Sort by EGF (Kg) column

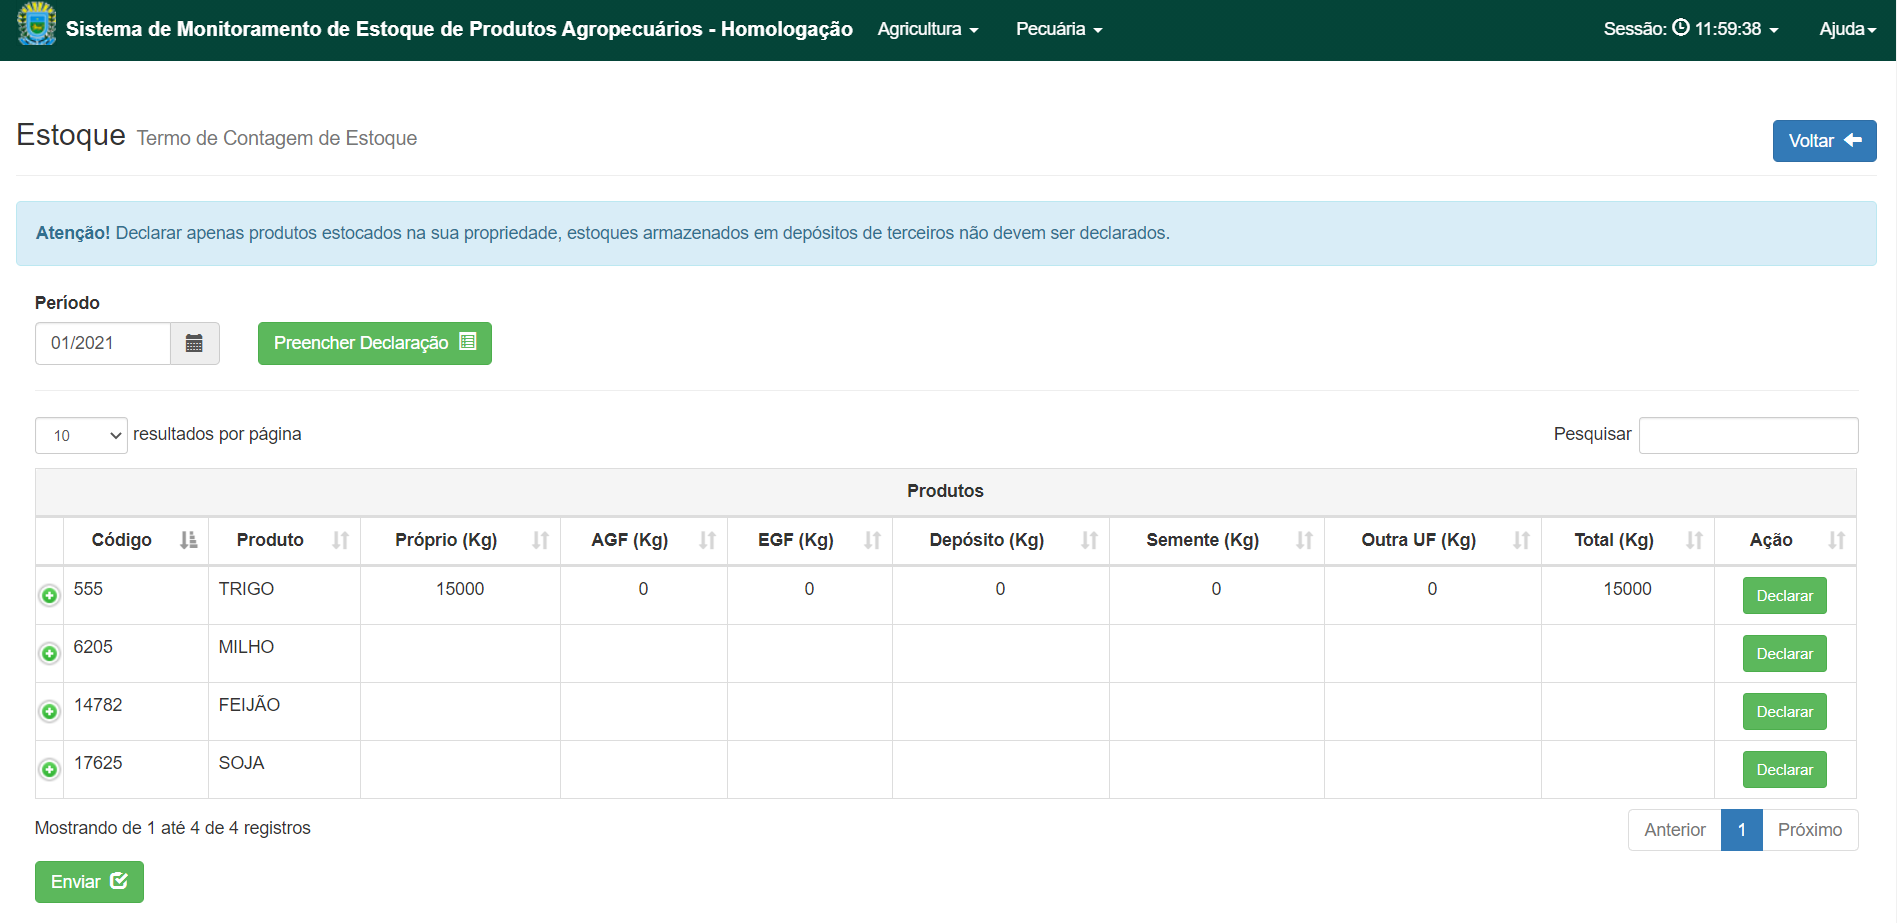point(810,540)
